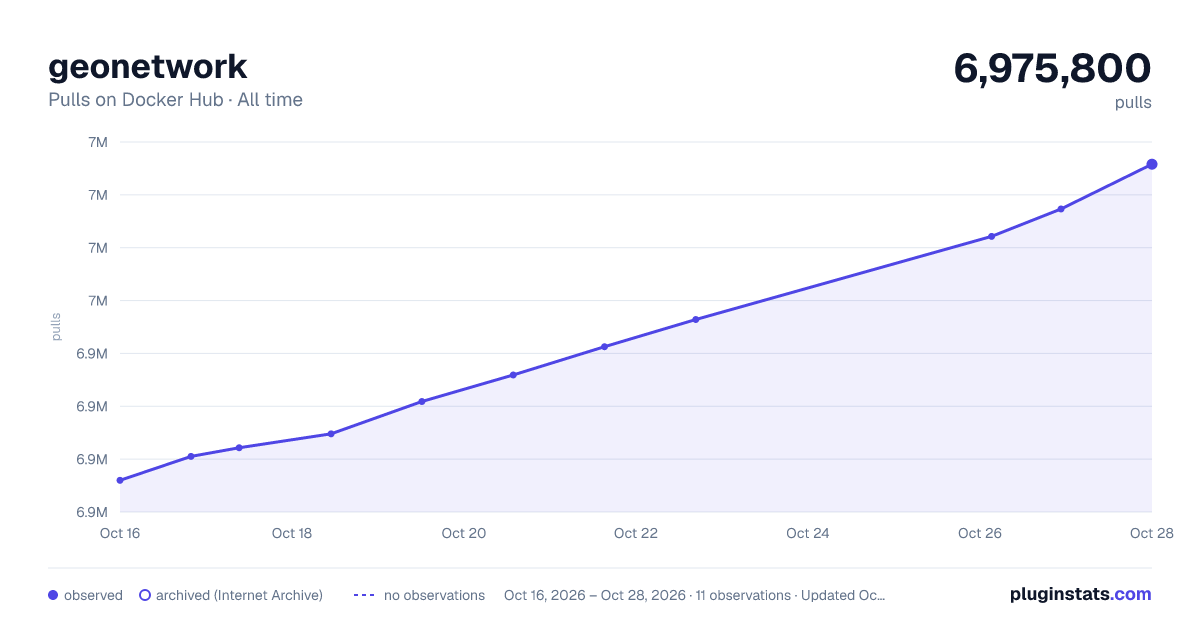Click the geonetwork chart title
Screen dimensions: 1200x630
[148, 67]
